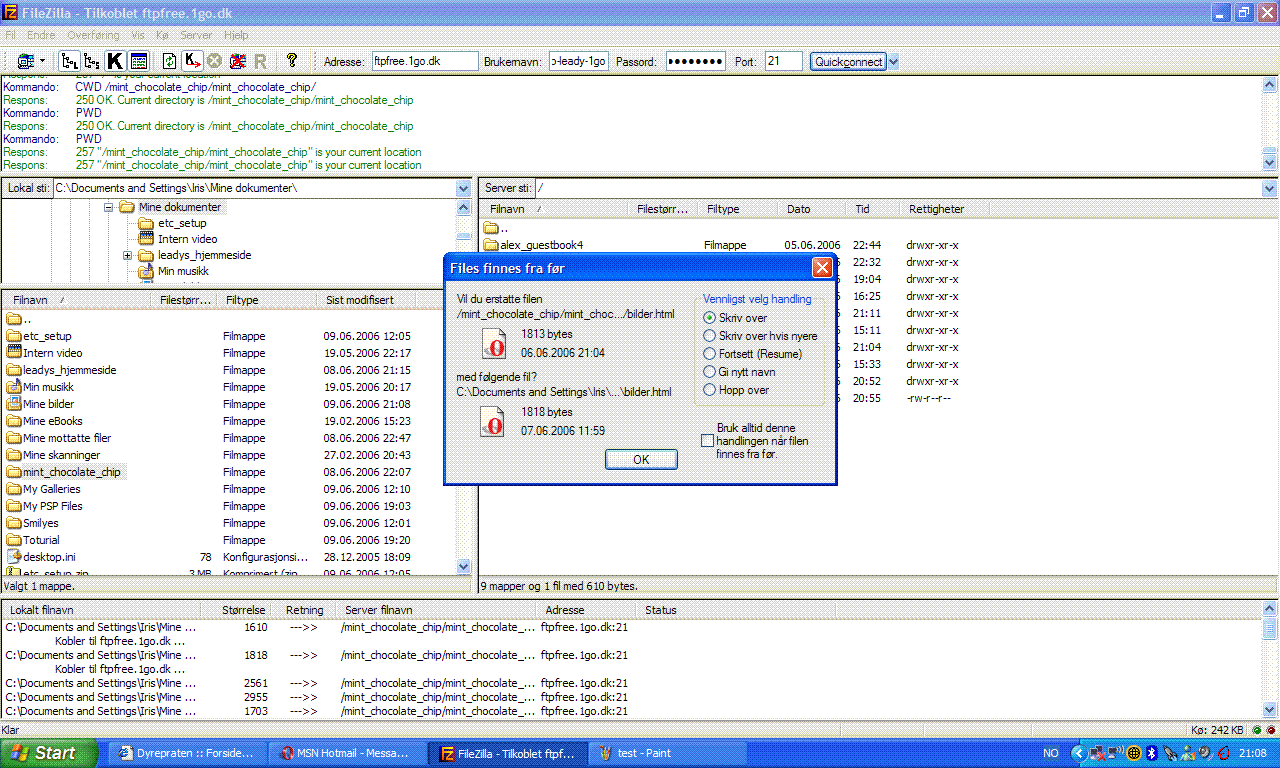The width and height of the screenshot is (1280, 768).
Task: Toggle the message log view icon
Action: (138, 61)
